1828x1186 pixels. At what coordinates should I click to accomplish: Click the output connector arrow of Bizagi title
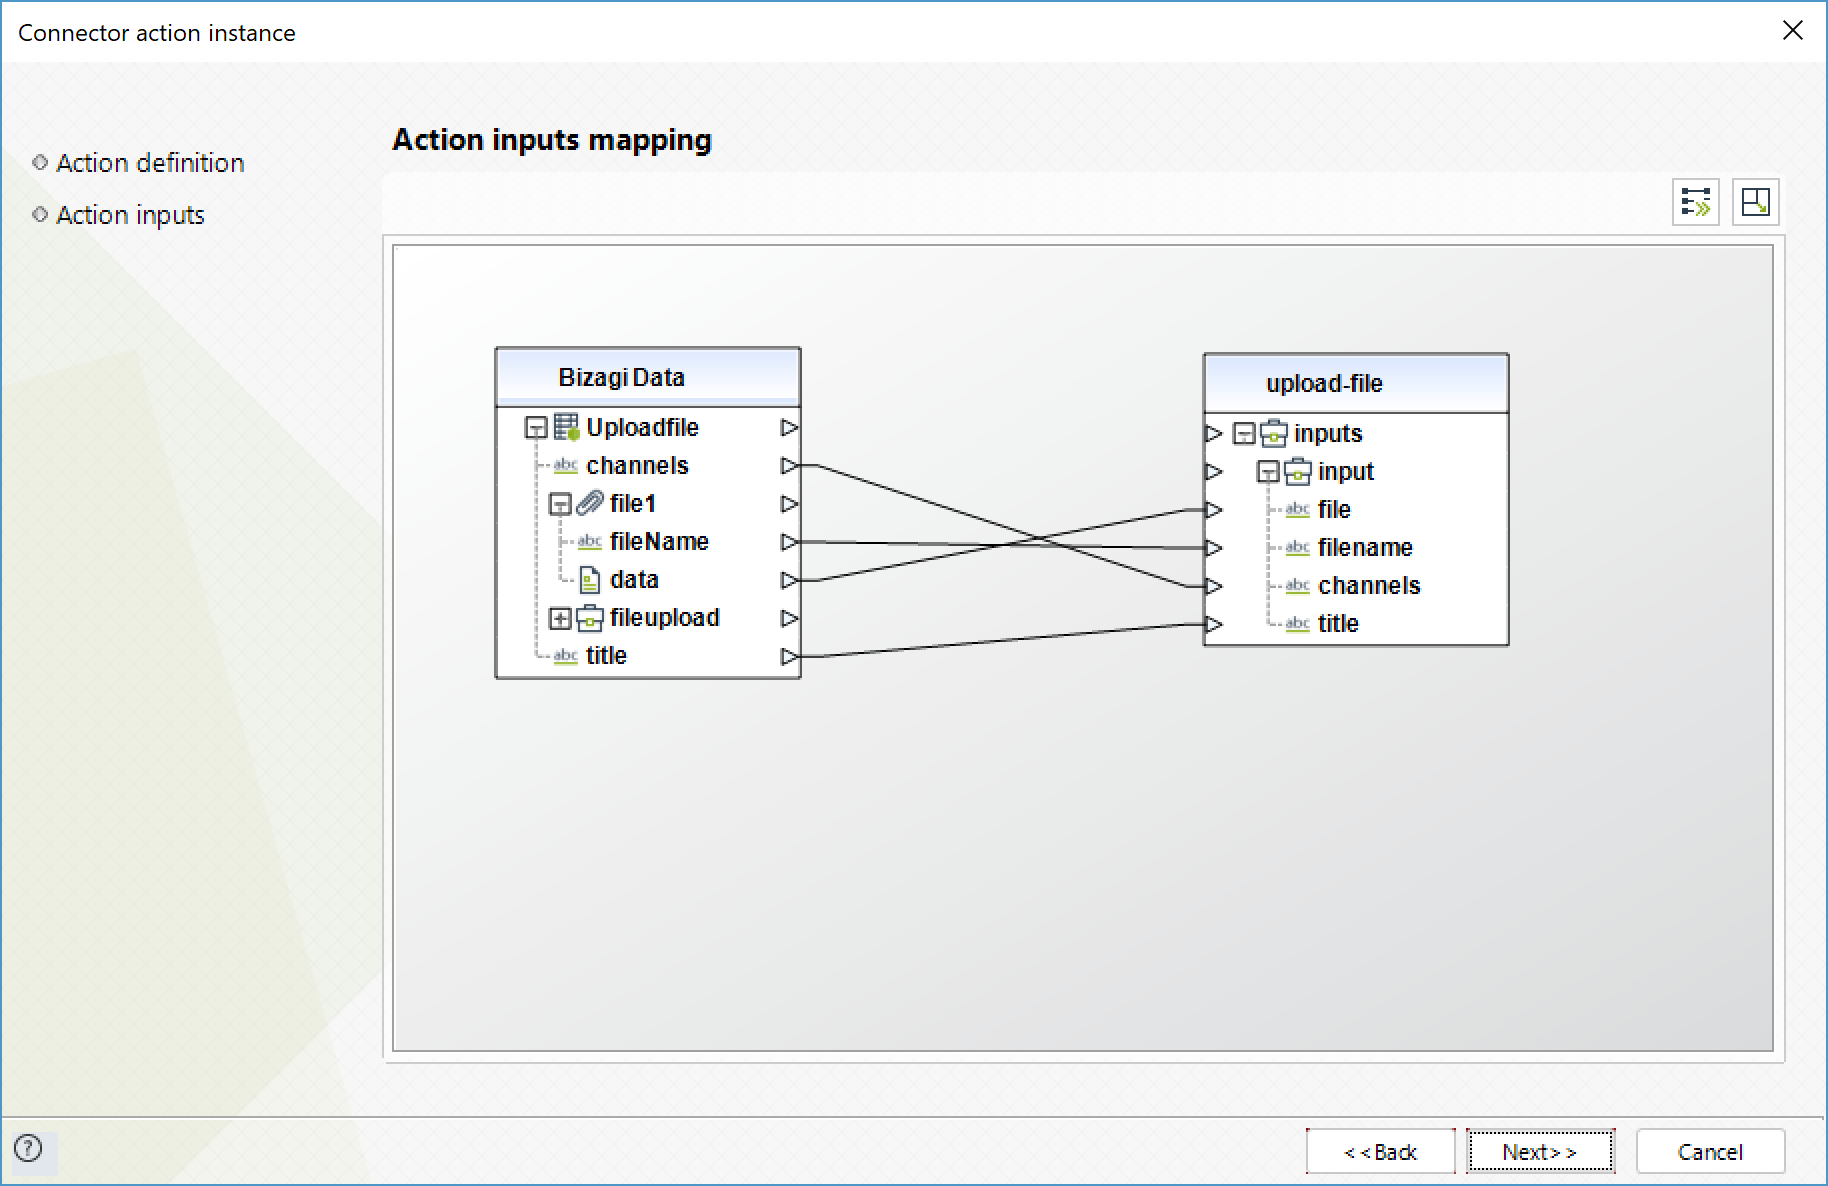click(789, 656)
